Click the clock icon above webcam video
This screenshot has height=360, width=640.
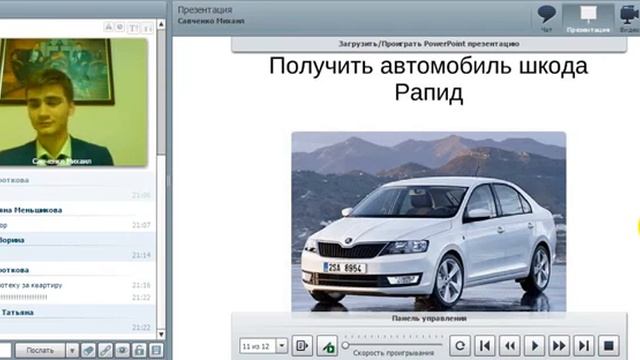coord(120,27)
